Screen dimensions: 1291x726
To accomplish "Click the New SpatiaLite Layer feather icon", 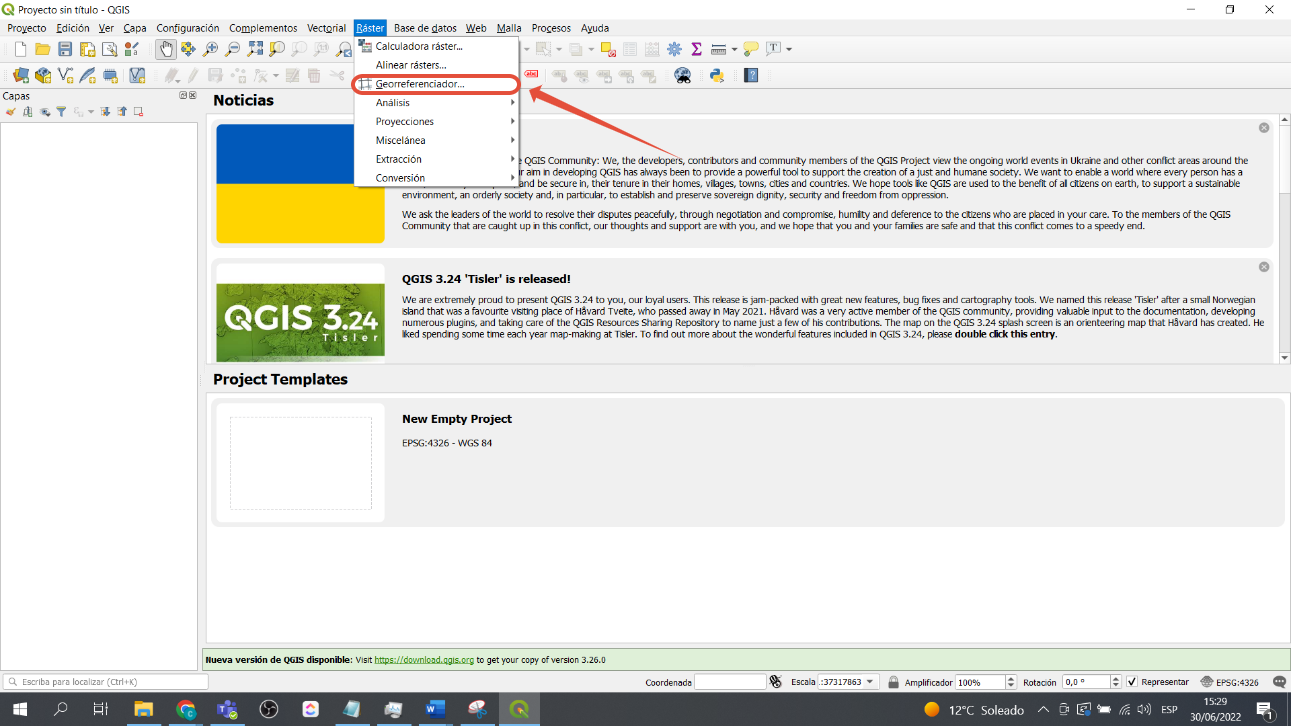I will (x=87, y=75).
